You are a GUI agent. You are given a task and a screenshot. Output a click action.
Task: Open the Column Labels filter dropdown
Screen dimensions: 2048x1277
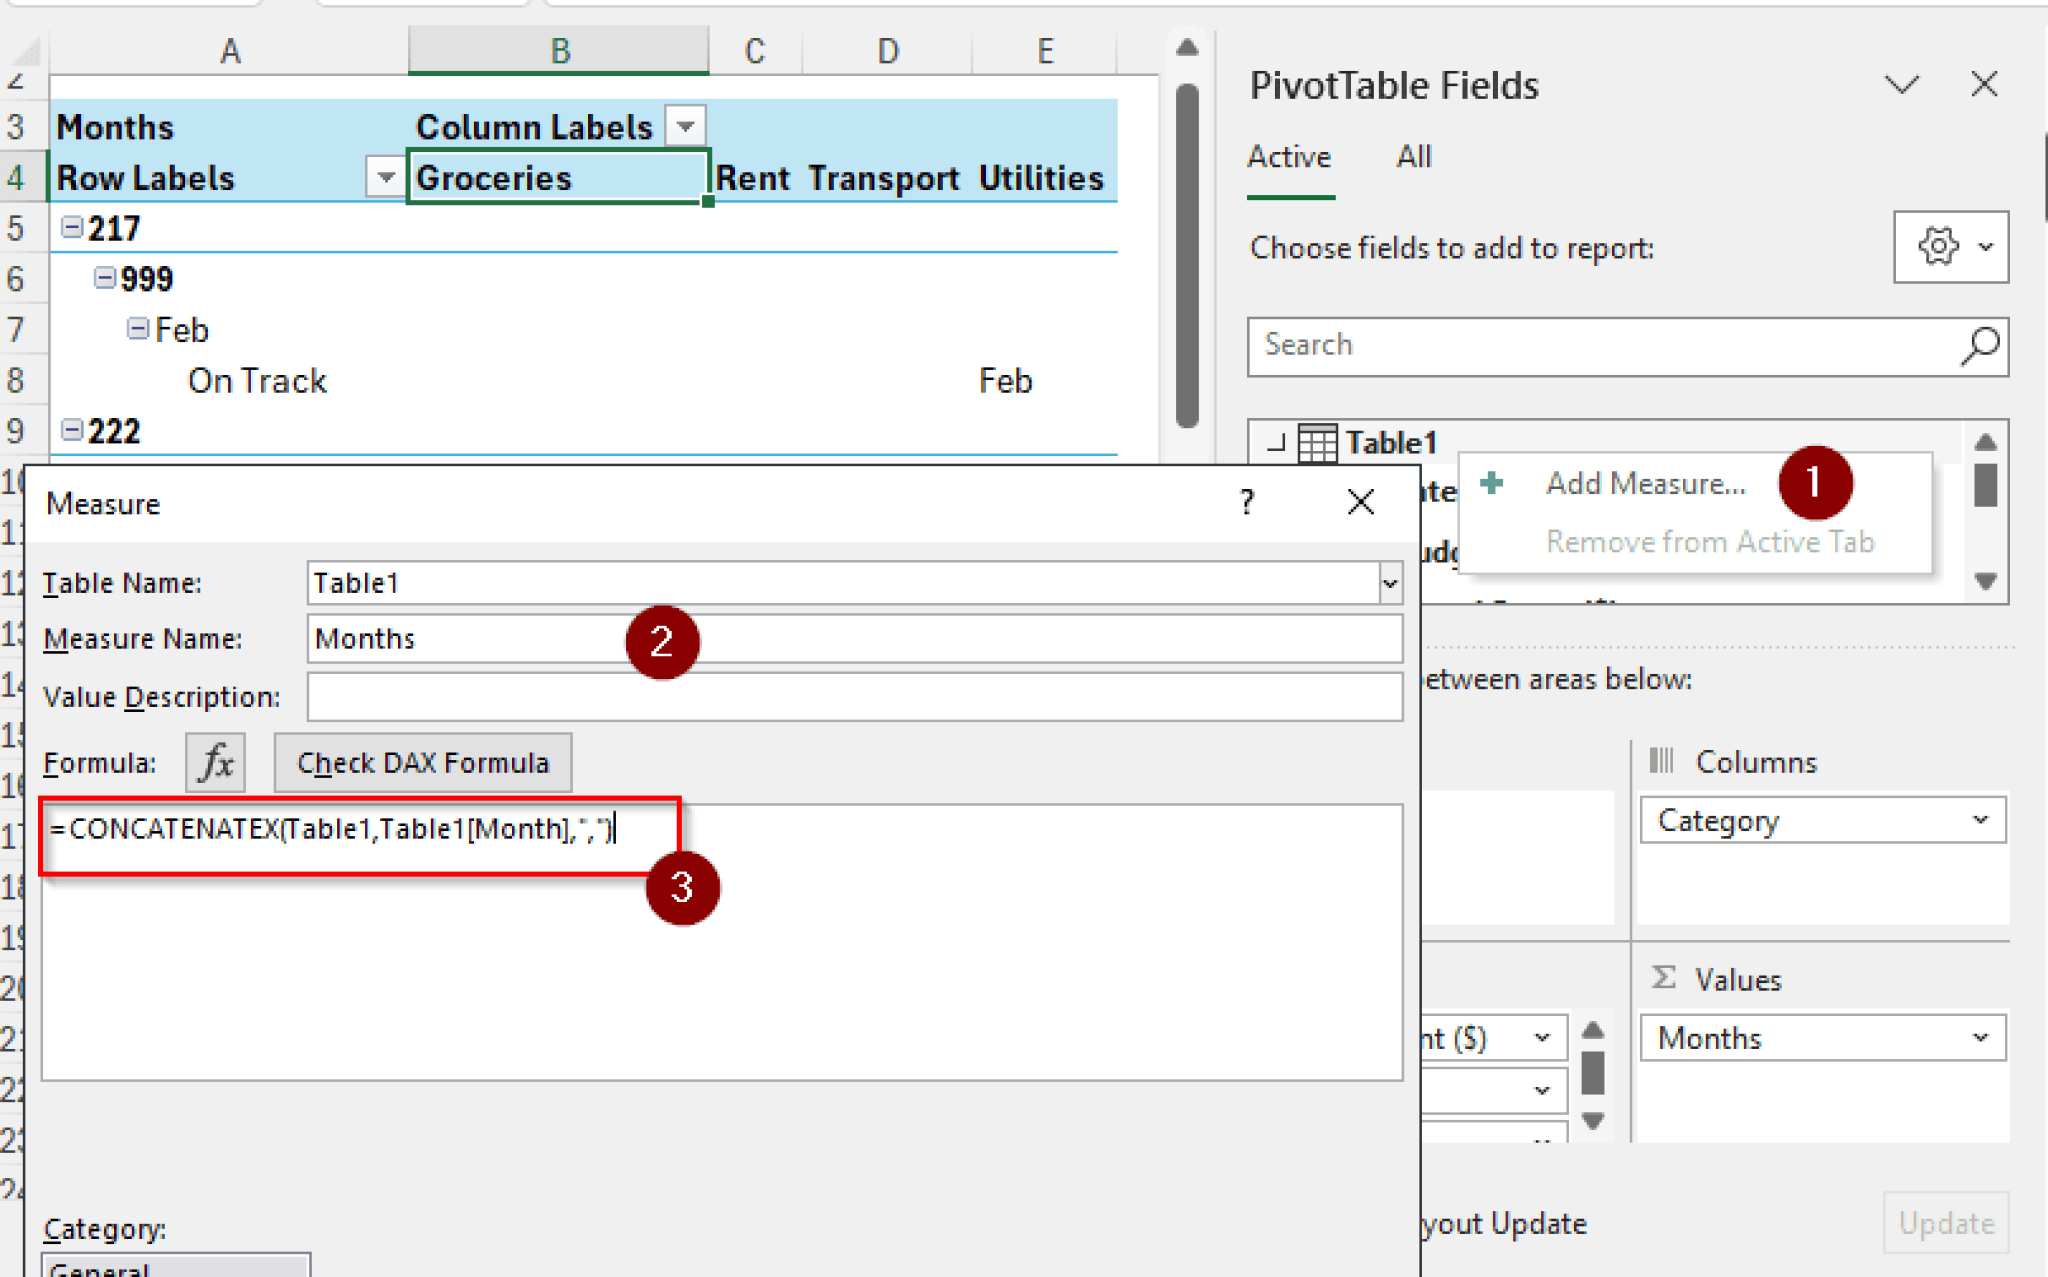pos(685,127)
